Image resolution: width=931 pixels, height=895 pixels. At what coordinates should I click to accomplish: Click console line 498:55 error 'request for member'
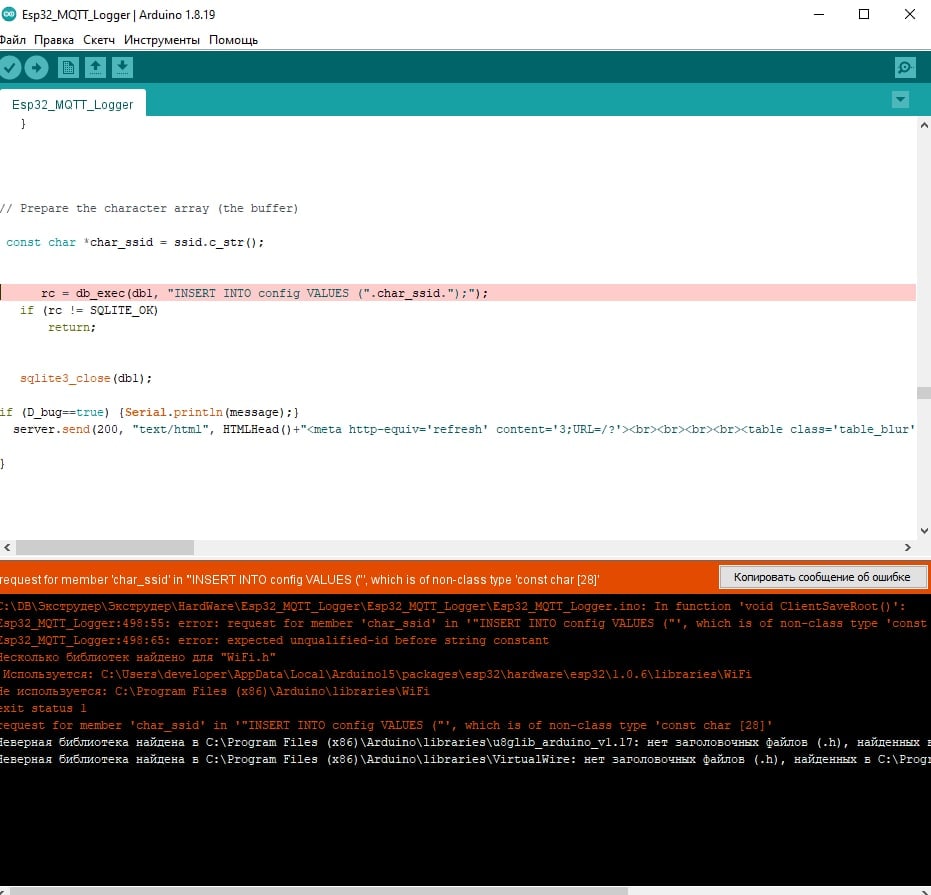pos(463,624)
